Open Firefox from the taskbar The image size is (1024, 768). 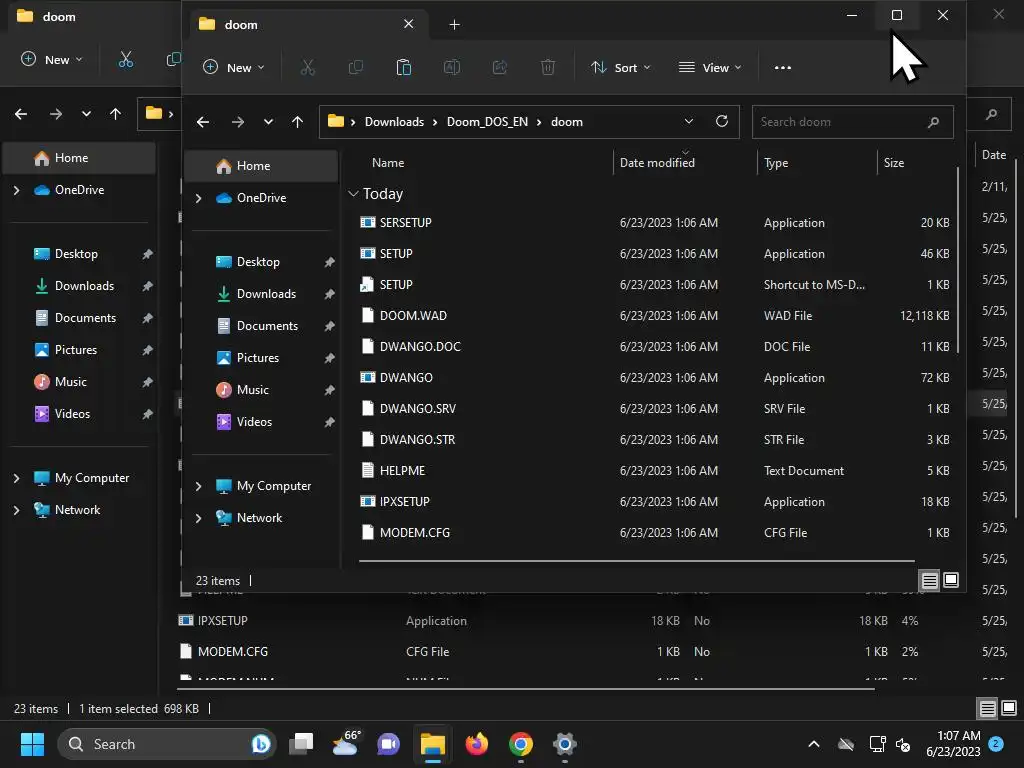[477, 744]
